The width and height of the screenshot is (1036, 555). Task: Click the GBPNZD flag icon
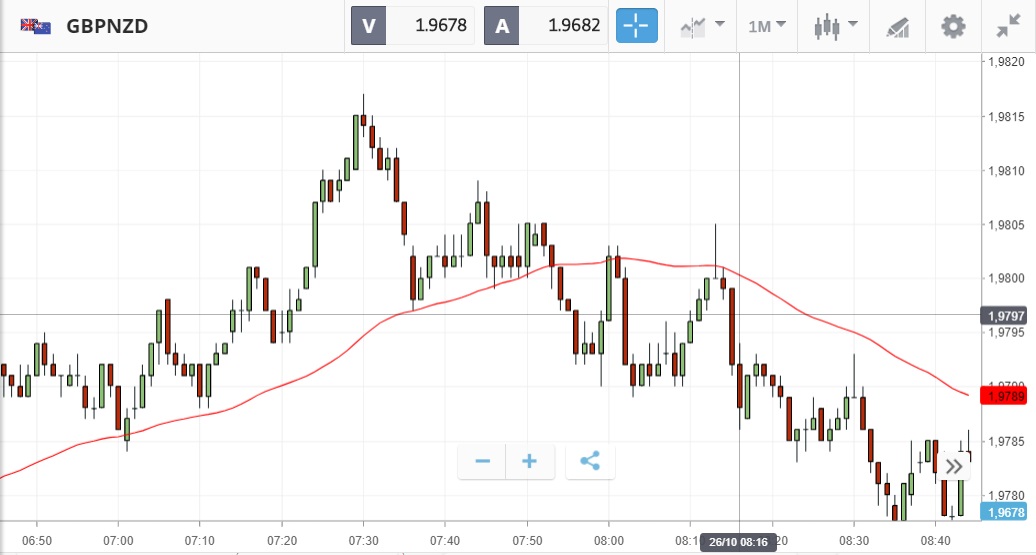point(36,27)
